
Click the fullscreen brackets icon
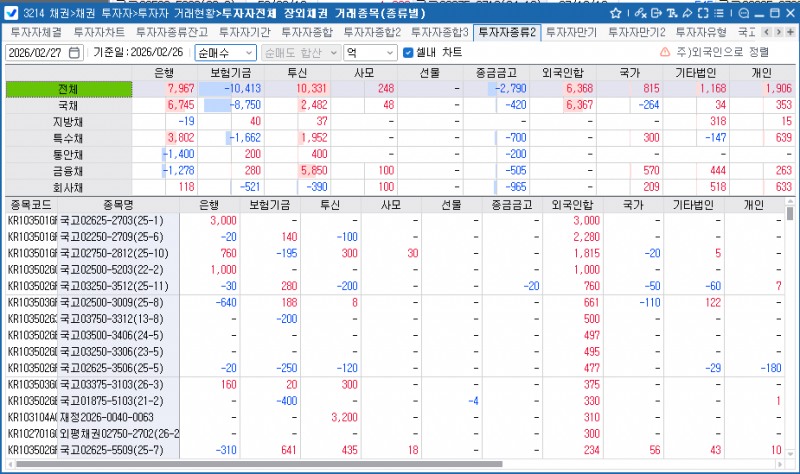coord(703,13)
